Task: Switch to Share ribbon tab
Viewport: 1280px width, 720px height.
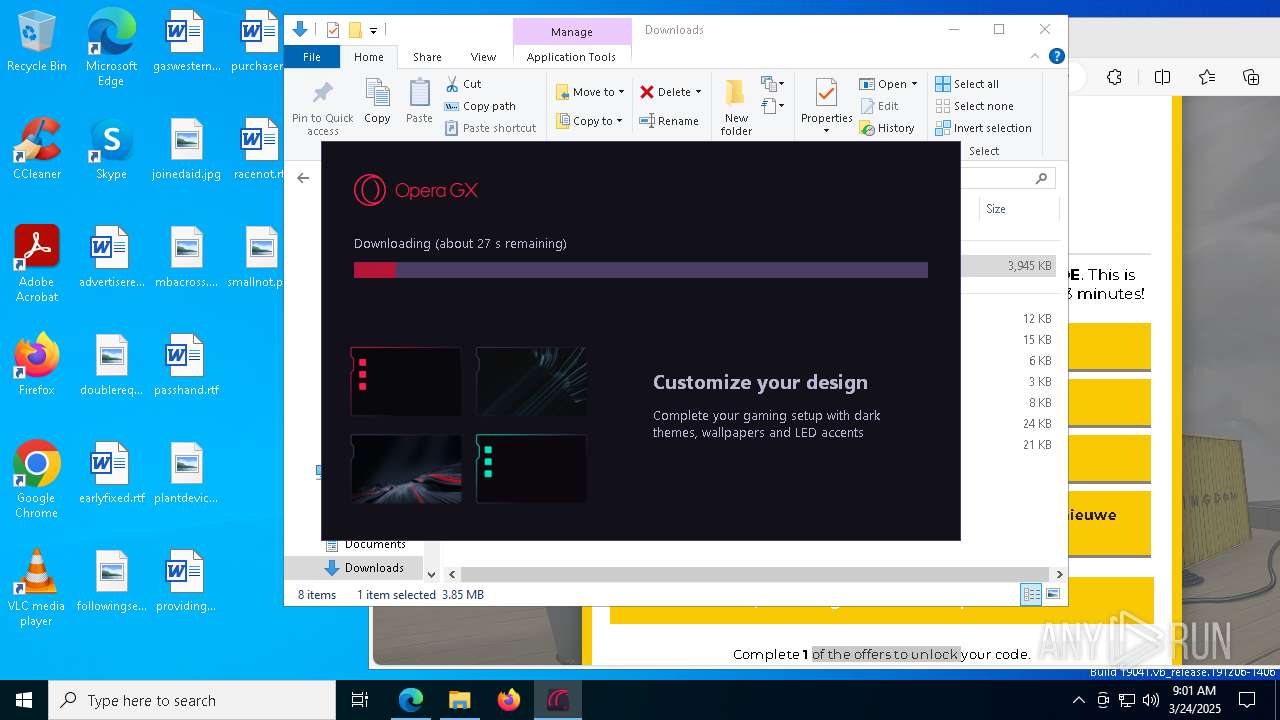Action: pyautogui.click(x=427, y=57)
